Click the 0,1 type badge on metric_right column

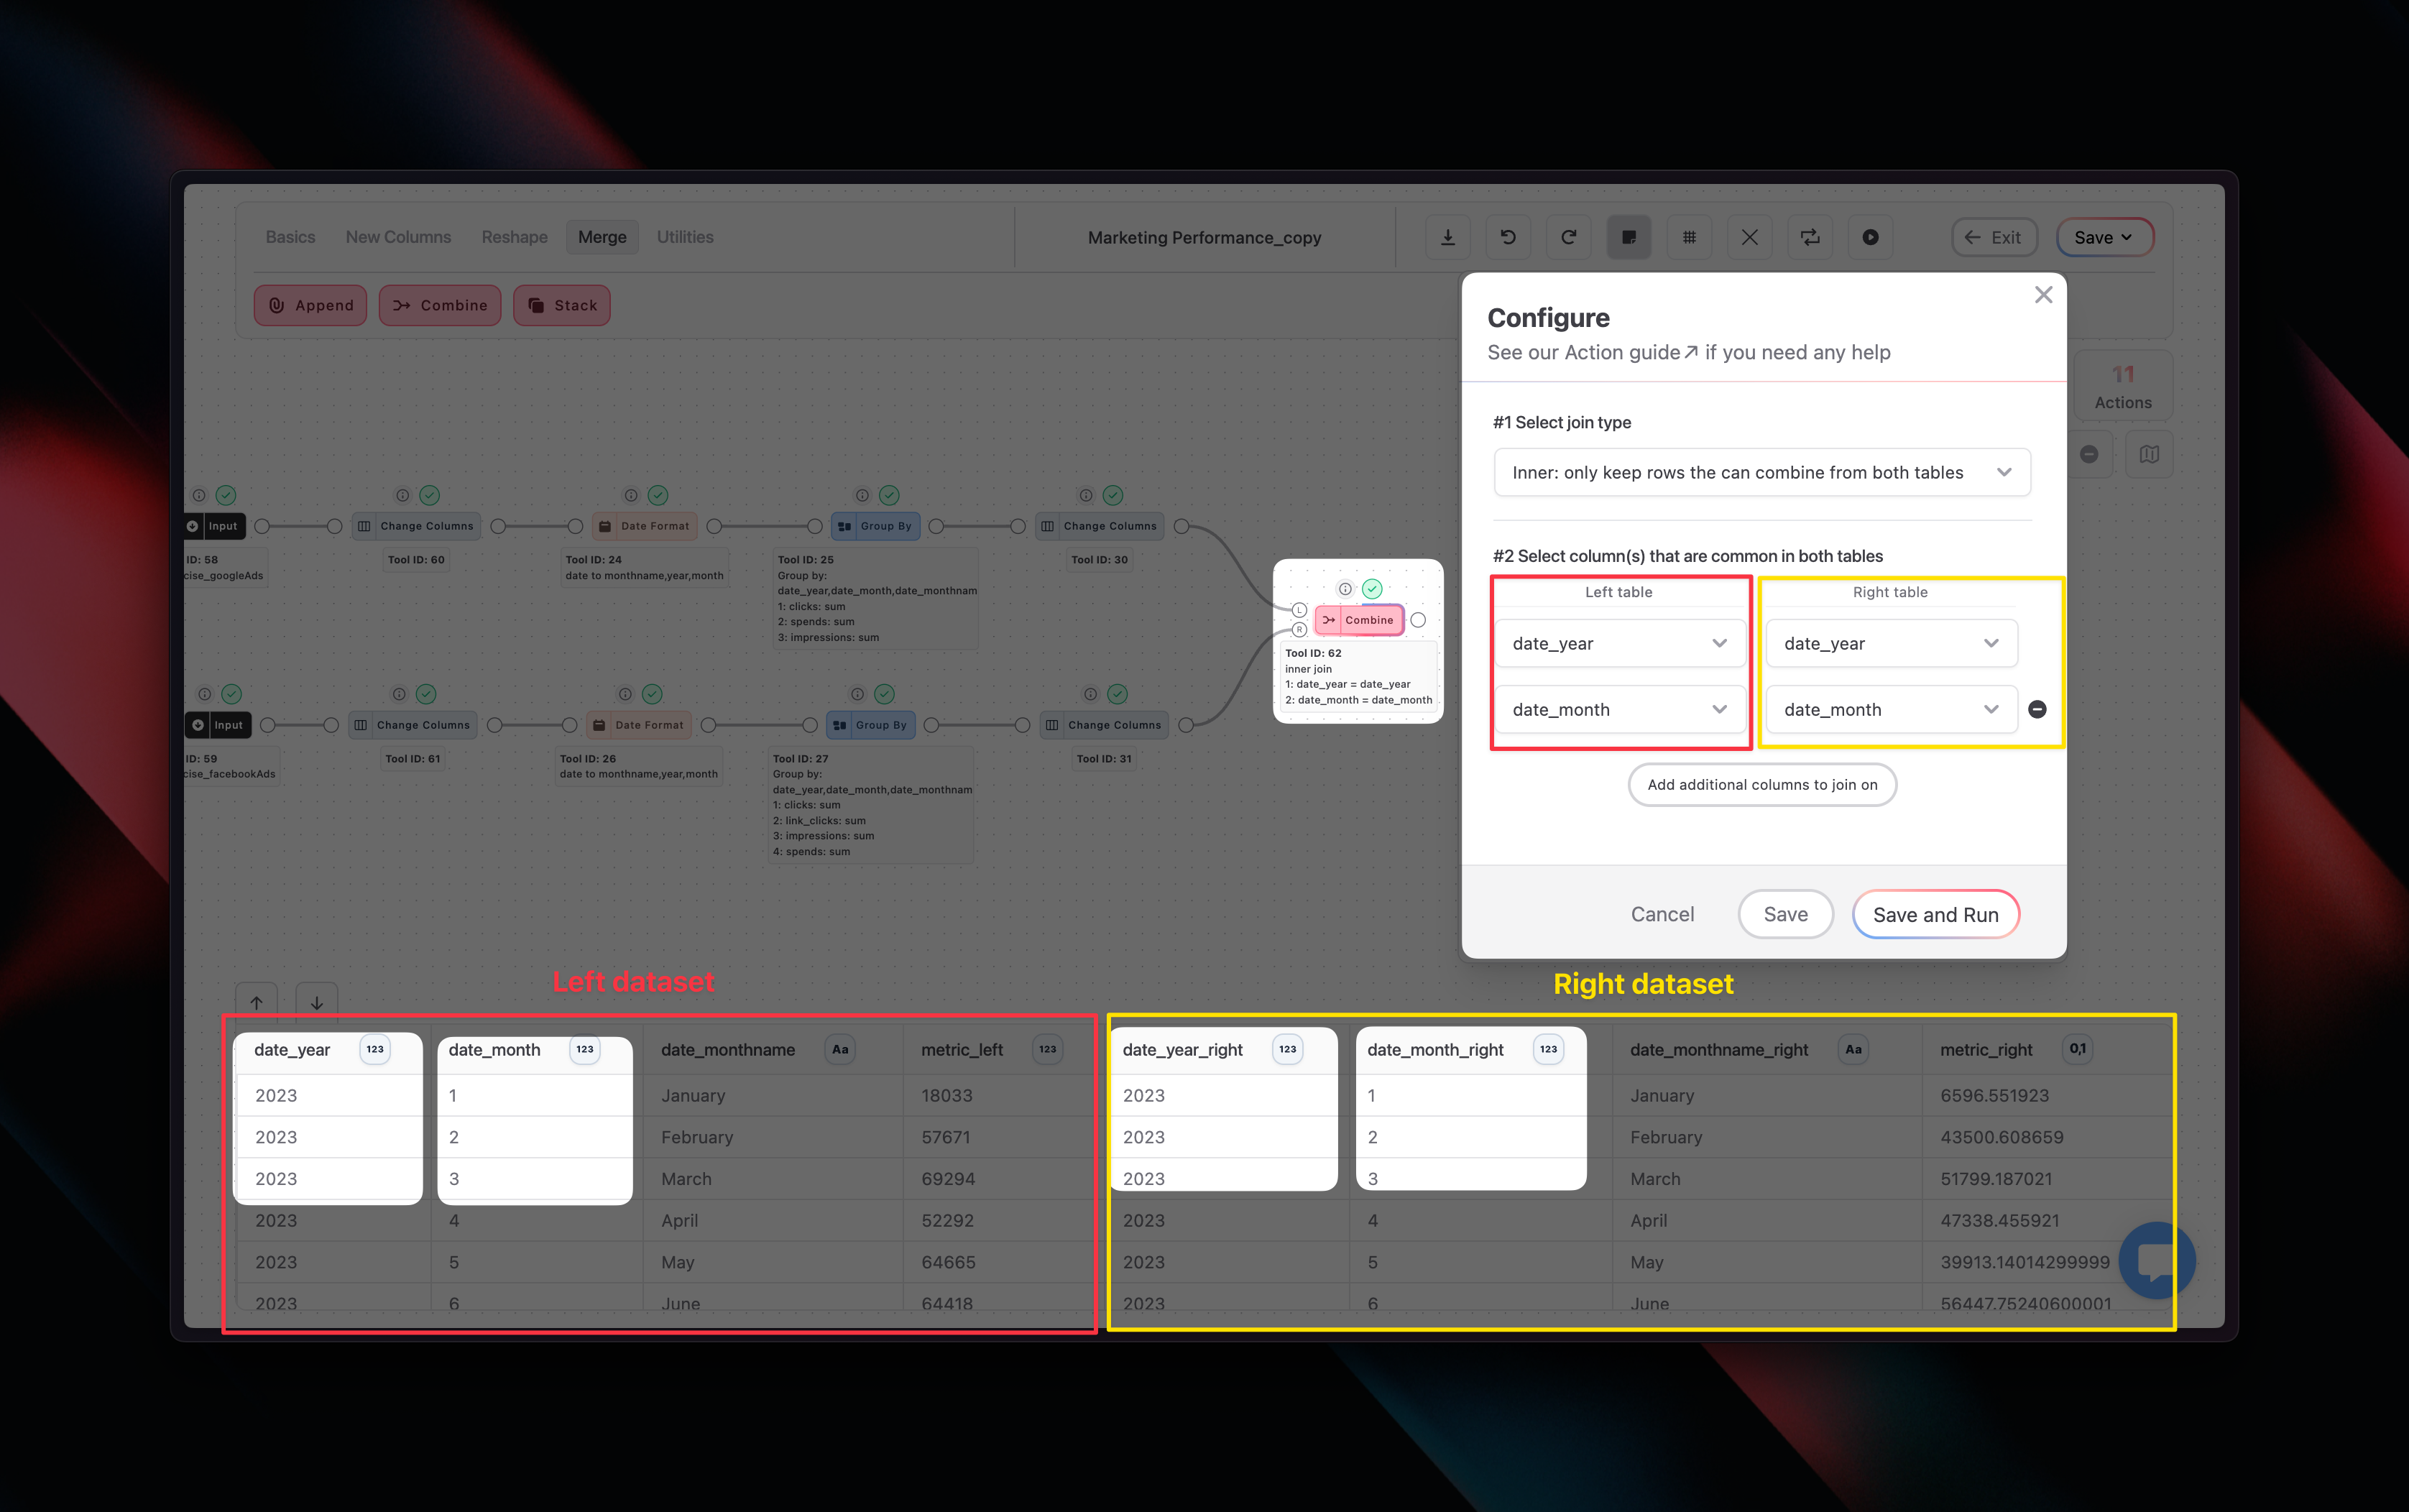point(2078,1049)
